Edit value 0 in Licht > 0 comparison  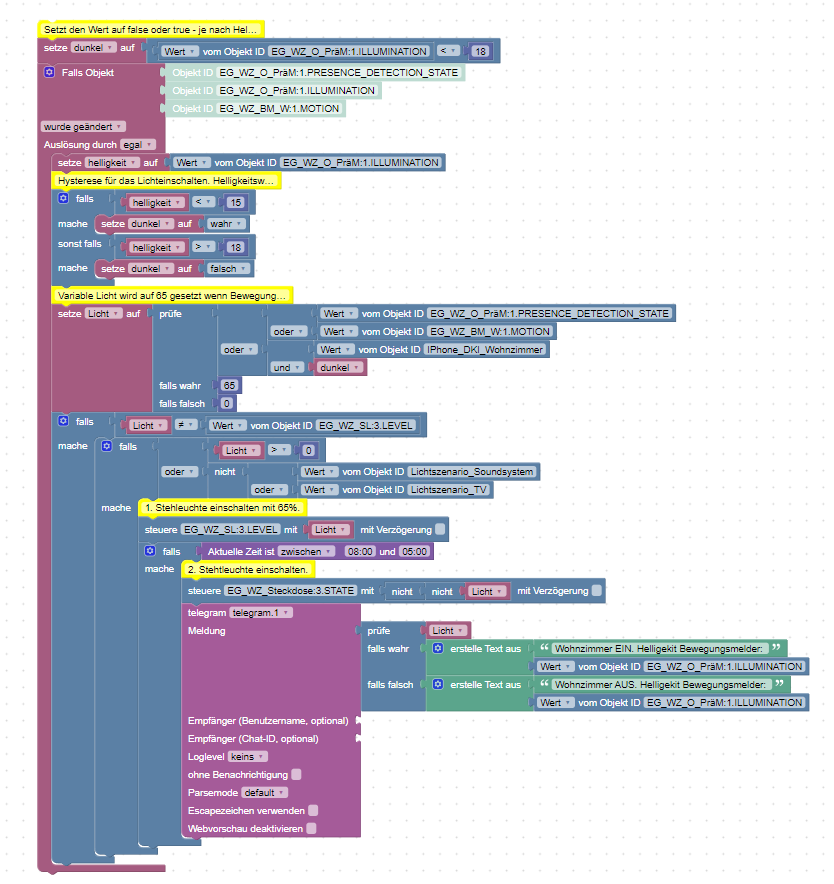click(308, 450)
